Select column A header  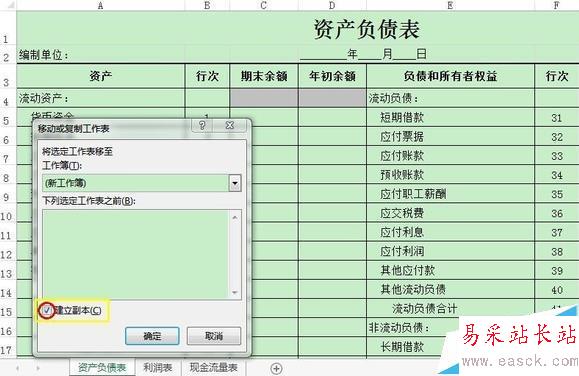pos(100,5)
